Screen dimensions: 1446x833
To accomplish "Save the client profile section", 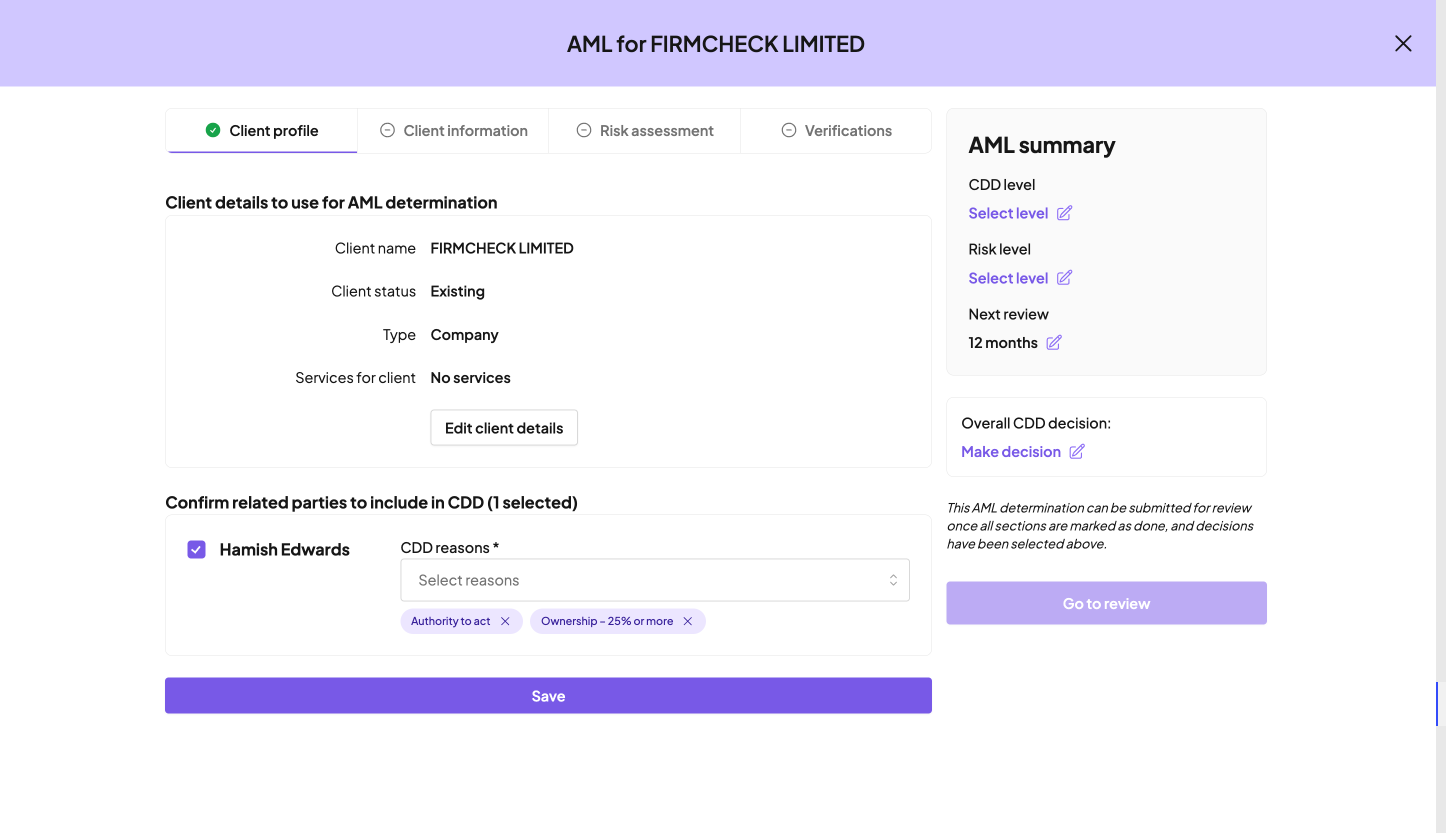I will click(548, 696).
